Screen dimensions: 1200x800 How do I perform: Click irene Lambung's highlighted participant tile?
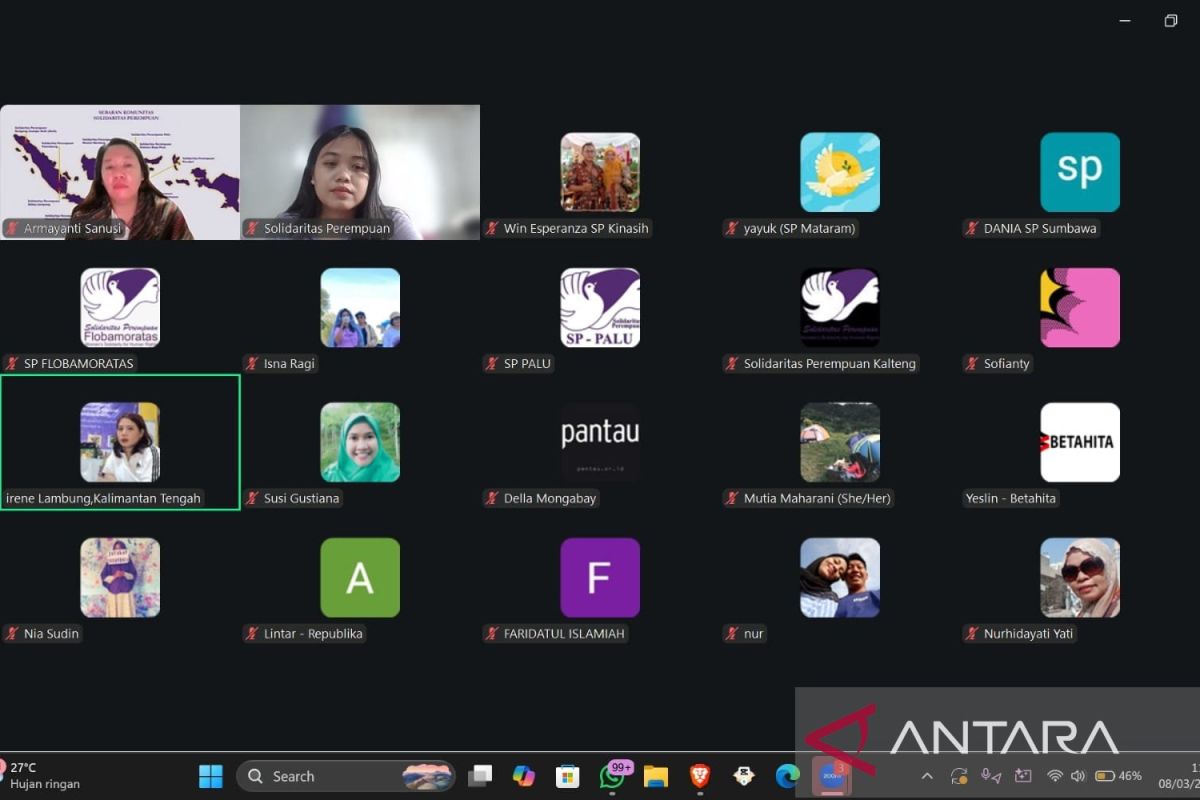[120, 442]
